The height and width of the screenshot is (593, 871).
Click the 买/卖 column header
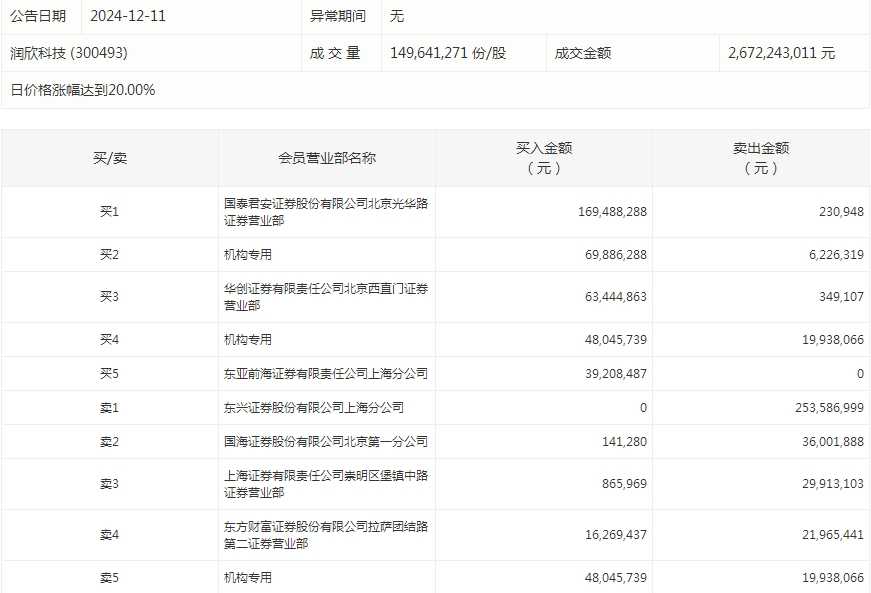point(110,158)
